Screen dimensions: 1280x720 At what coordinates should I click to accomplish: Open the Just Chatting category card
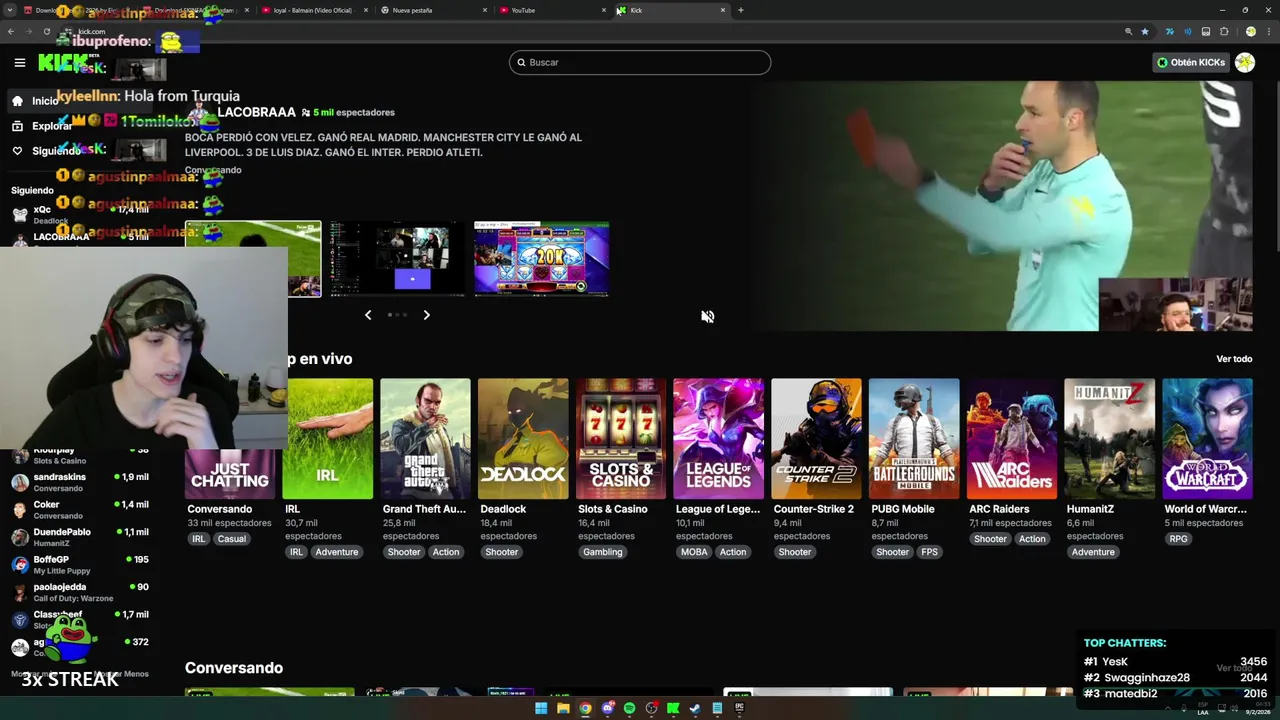(x=230, y=438)
